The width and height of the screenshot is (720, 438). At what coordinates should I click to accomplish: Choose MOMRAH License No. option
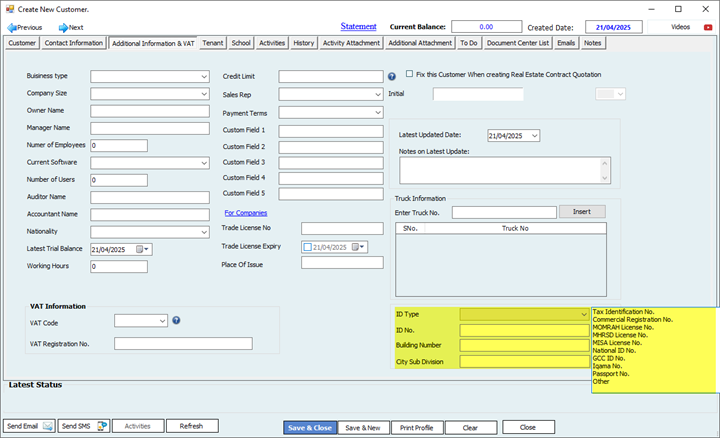pos(623,327)
